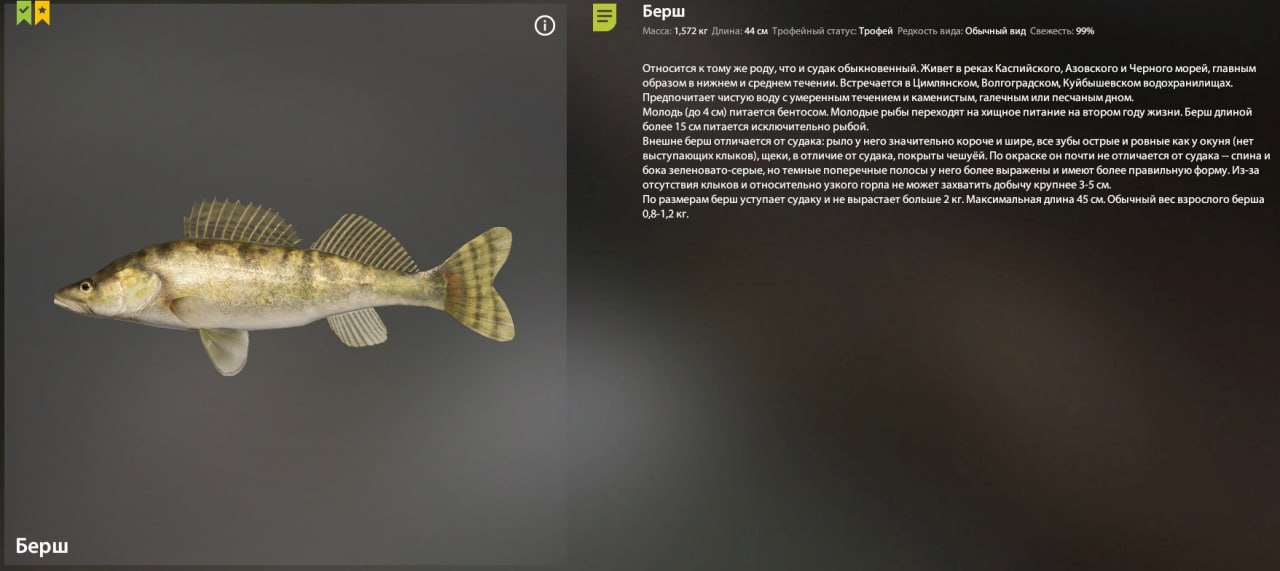The height and width of the screenshot is (571, 1280).
Task: Click the Свежесть 99% indicator
Action: tap(1063, 31)
